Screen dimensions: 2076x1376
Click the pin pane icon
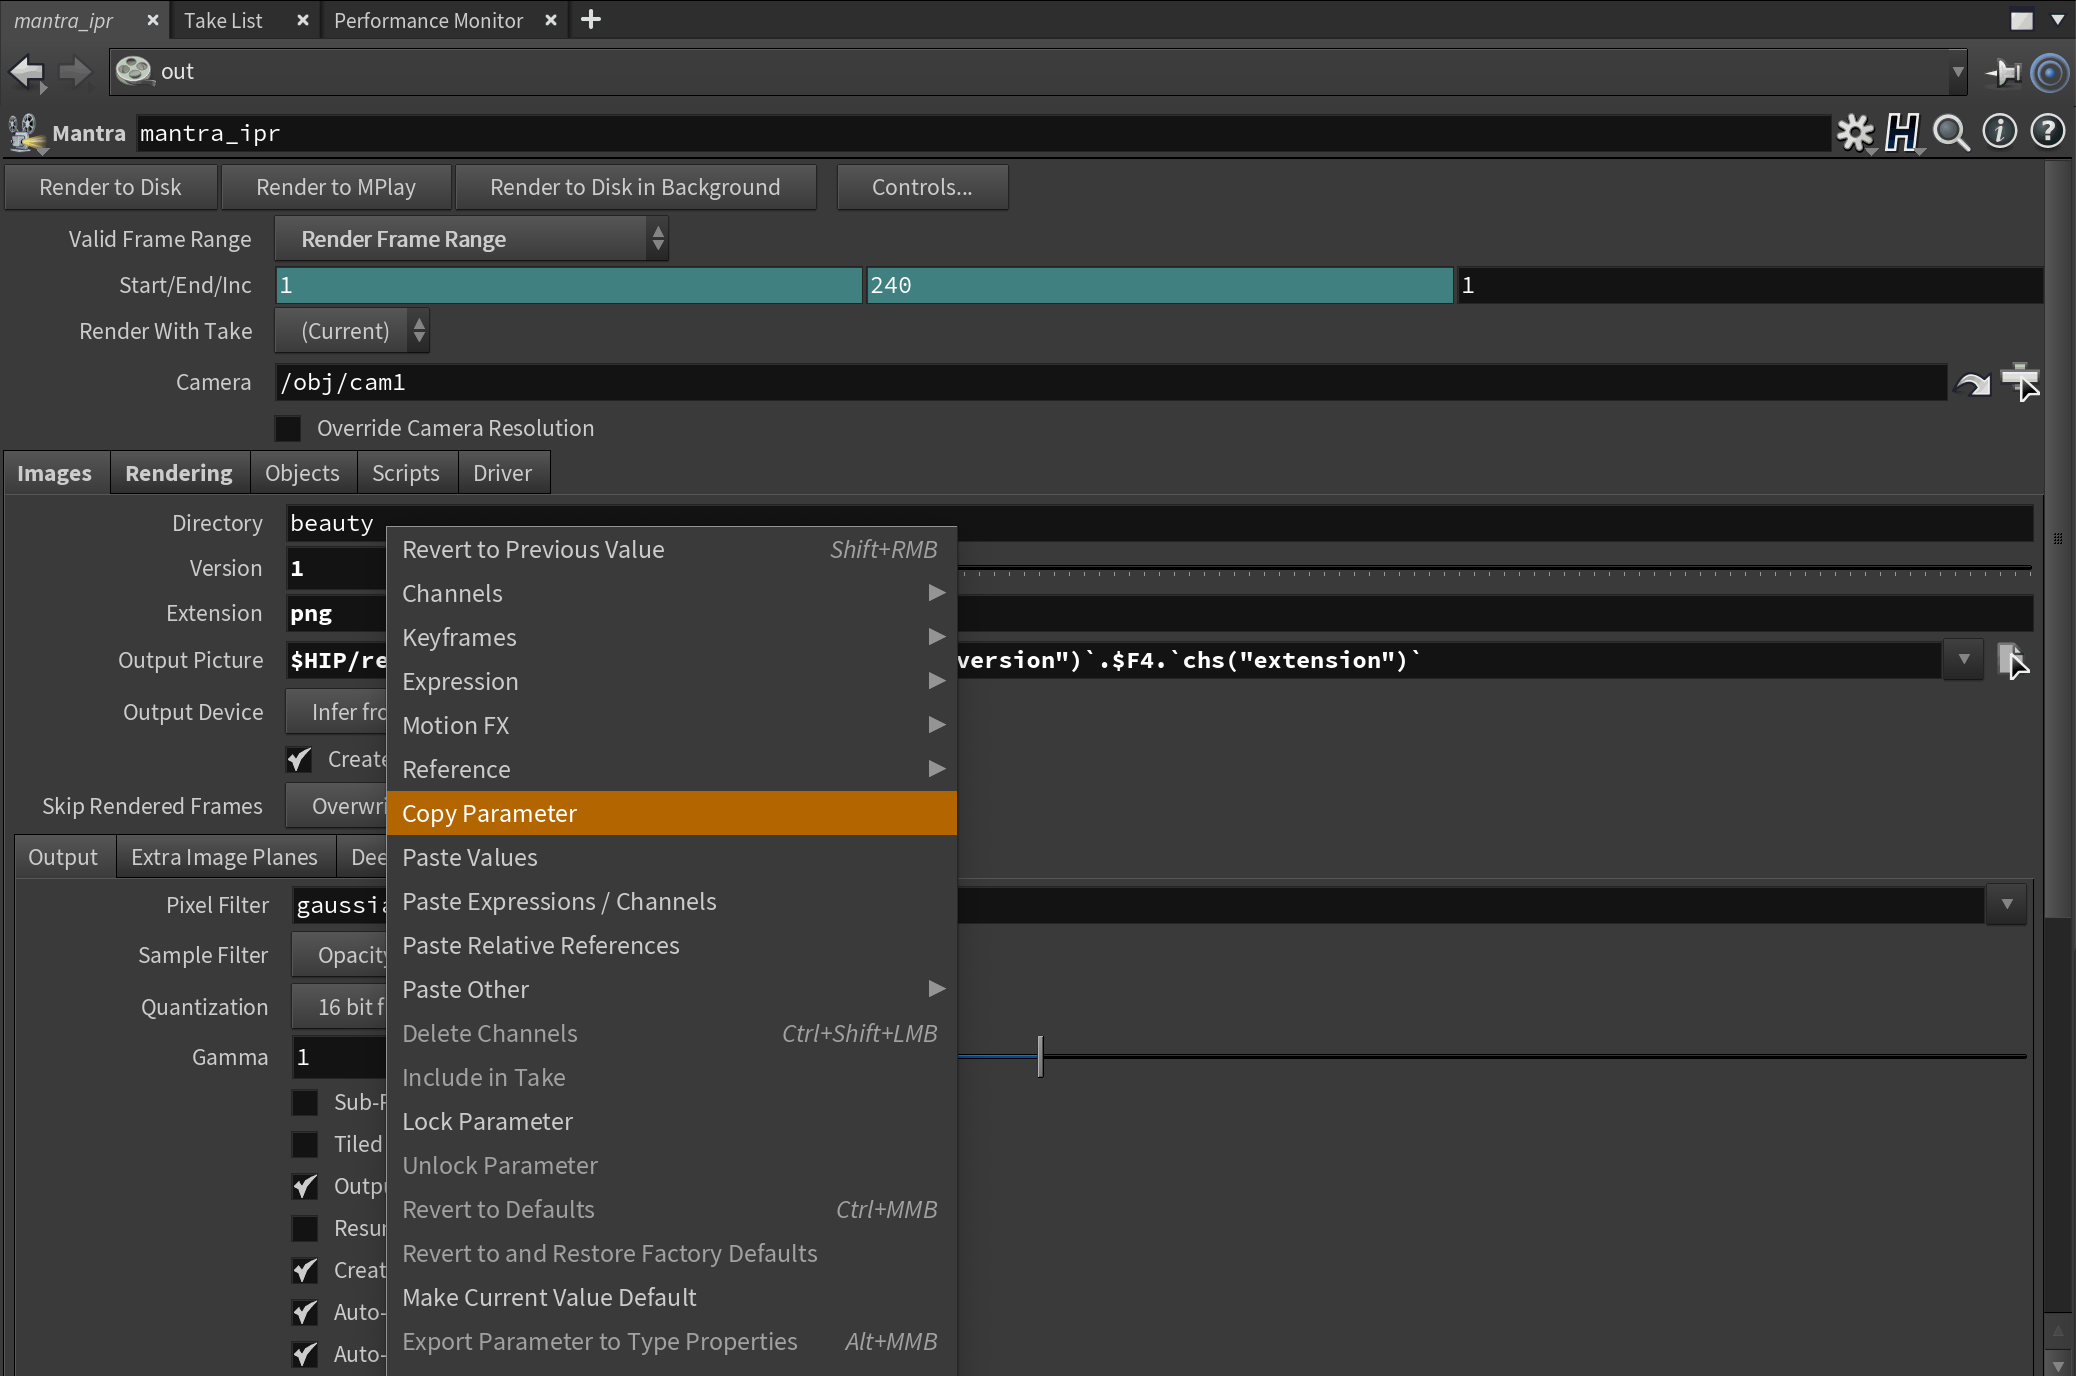2004,72
